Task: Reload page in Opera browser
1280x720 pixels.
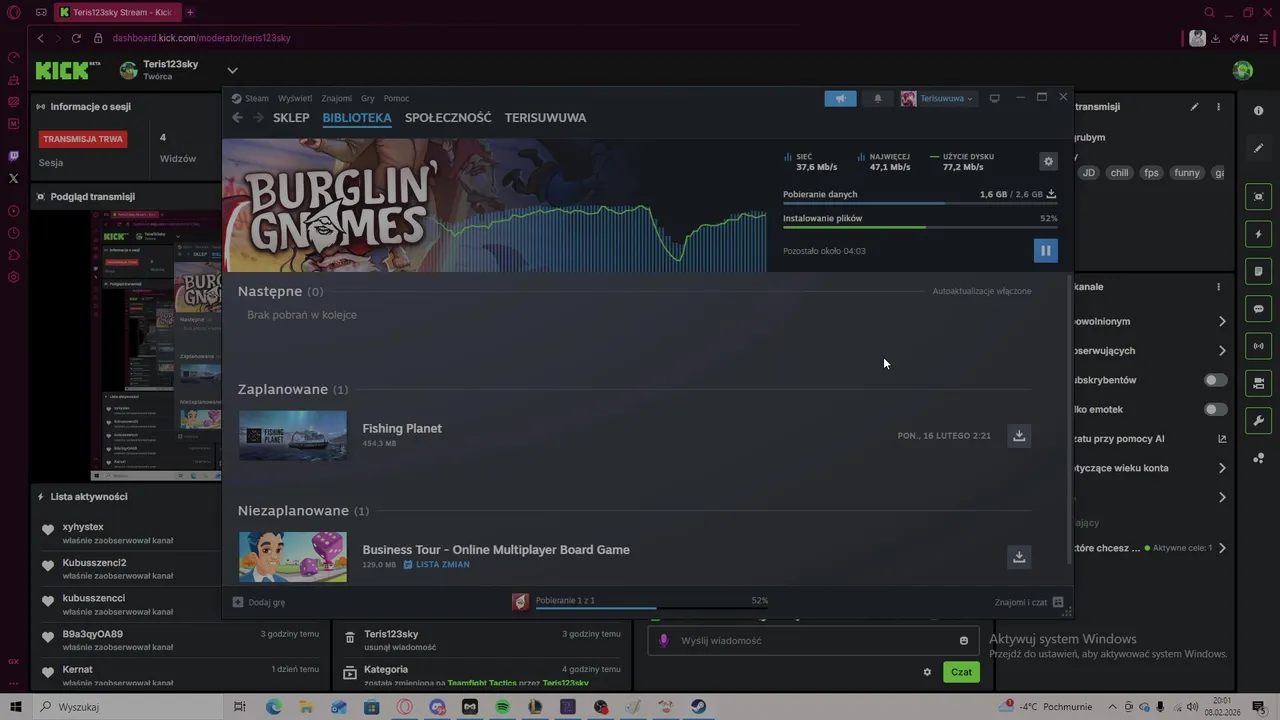Action: 76,38
